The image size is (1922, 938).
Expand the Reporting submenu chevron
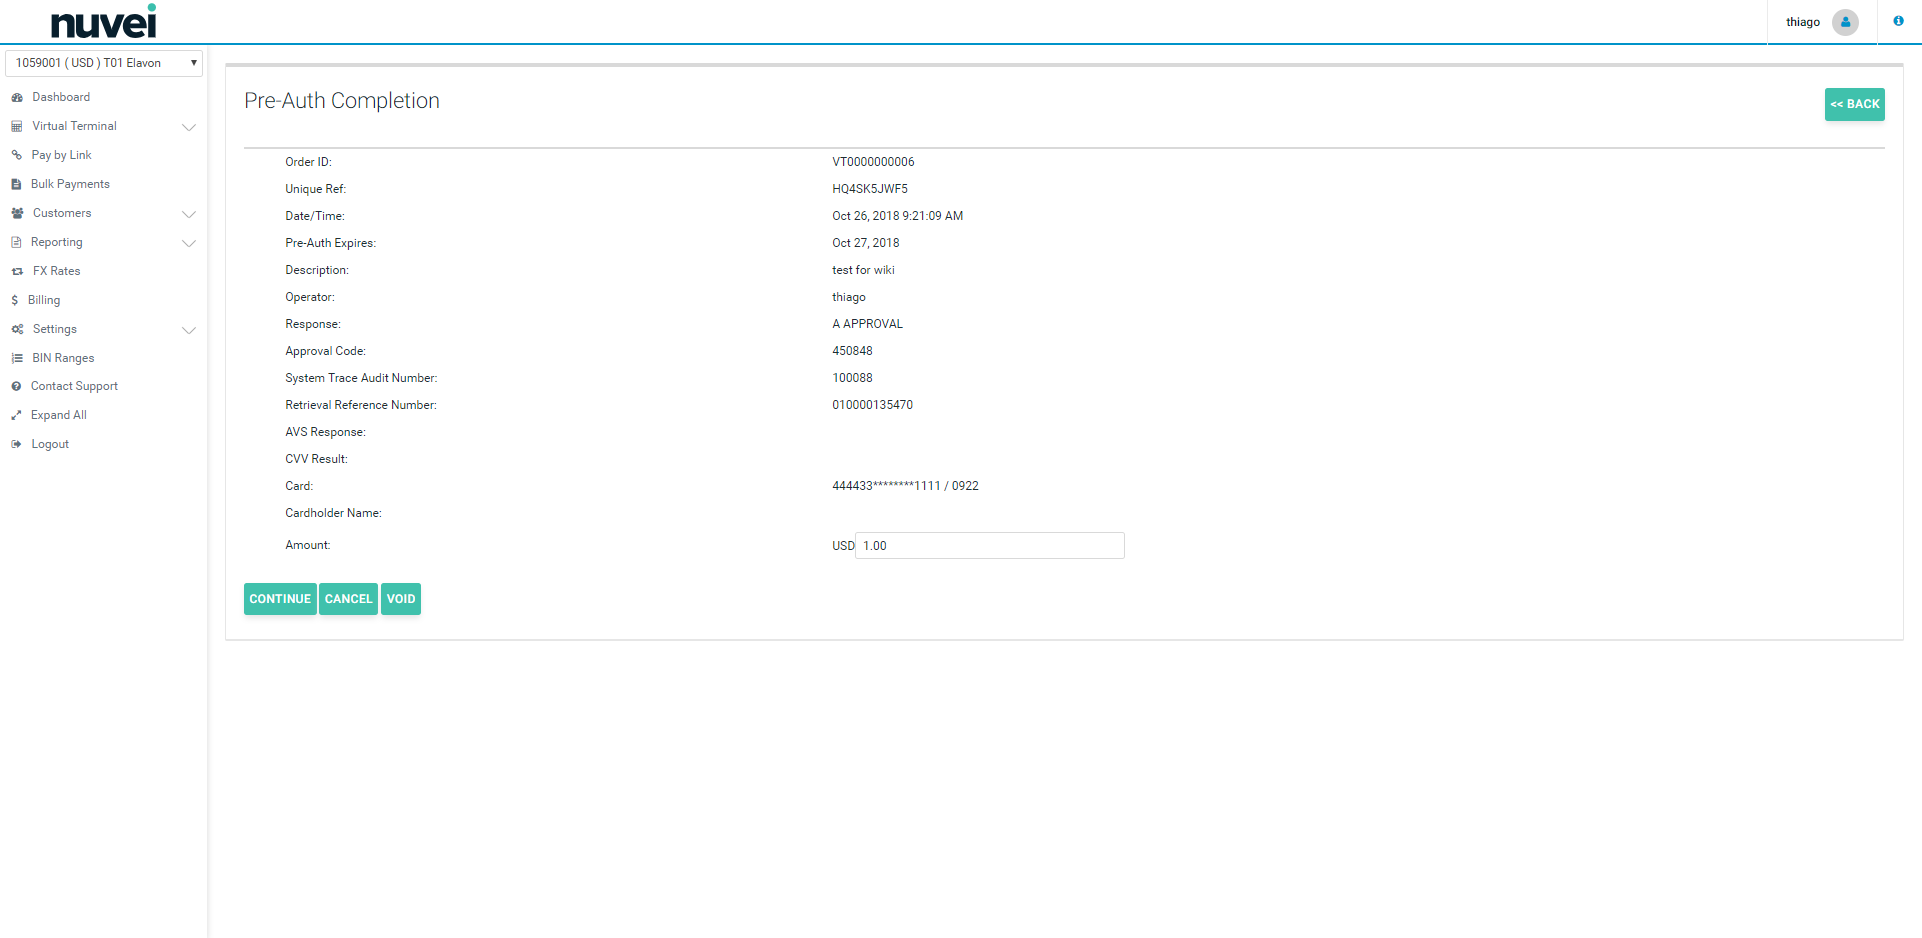tap(188, 243)
